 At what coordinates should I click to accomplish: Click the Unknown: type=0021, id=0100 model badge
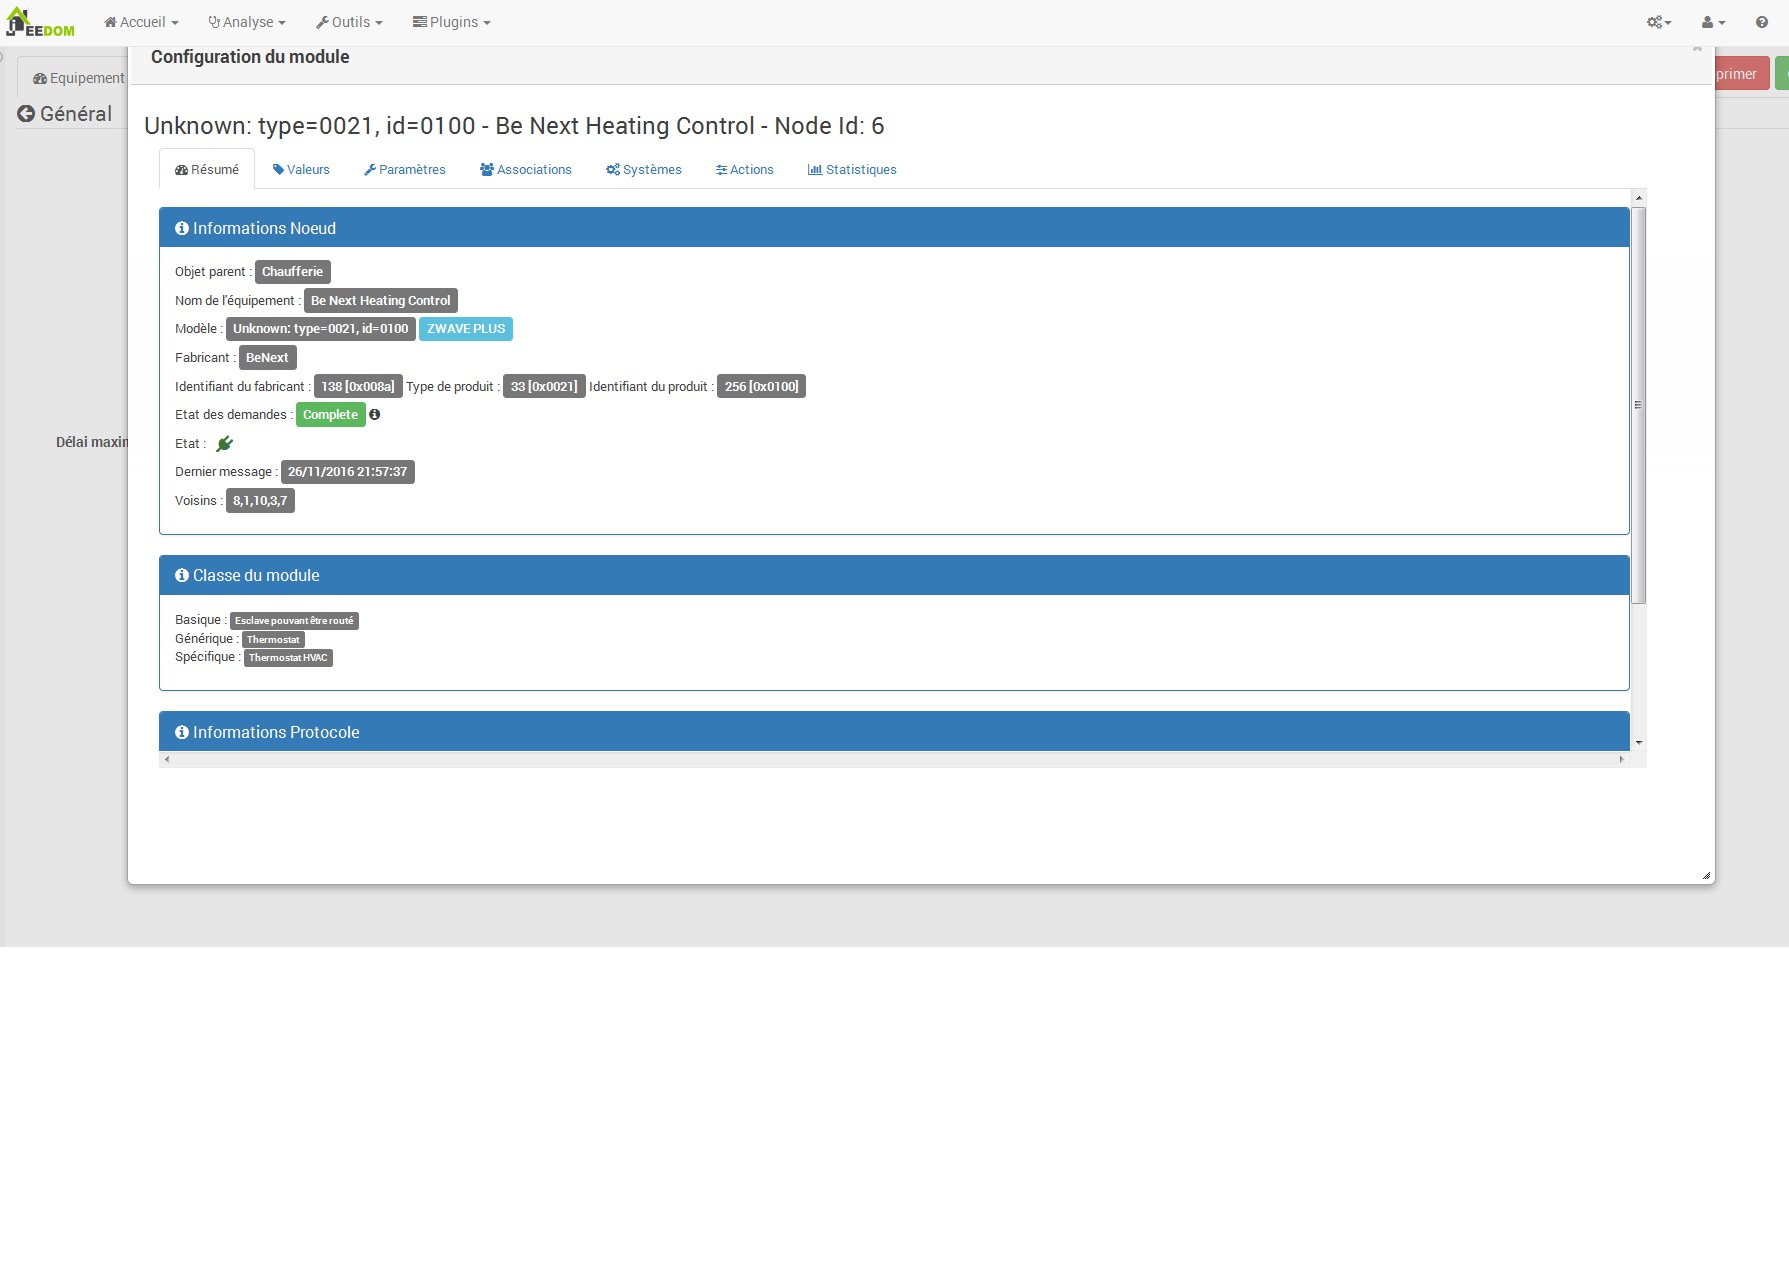click(x=321, y=328)
